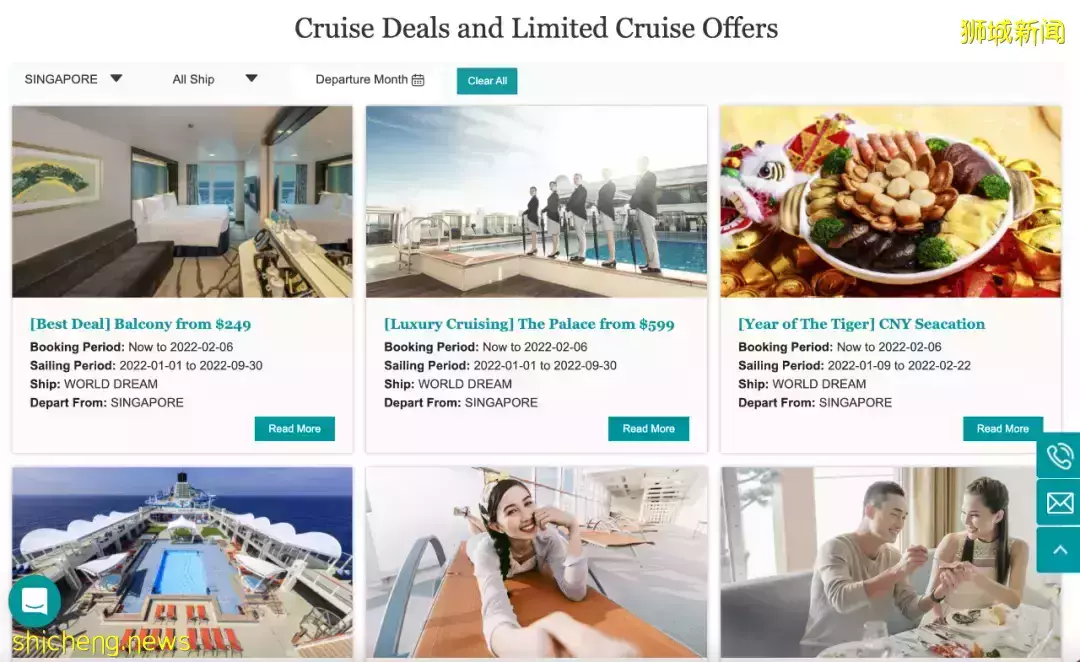Screen dimensions: 1080x662
Task: Read More about CNY Seacation
Action: click(1003, 428)
